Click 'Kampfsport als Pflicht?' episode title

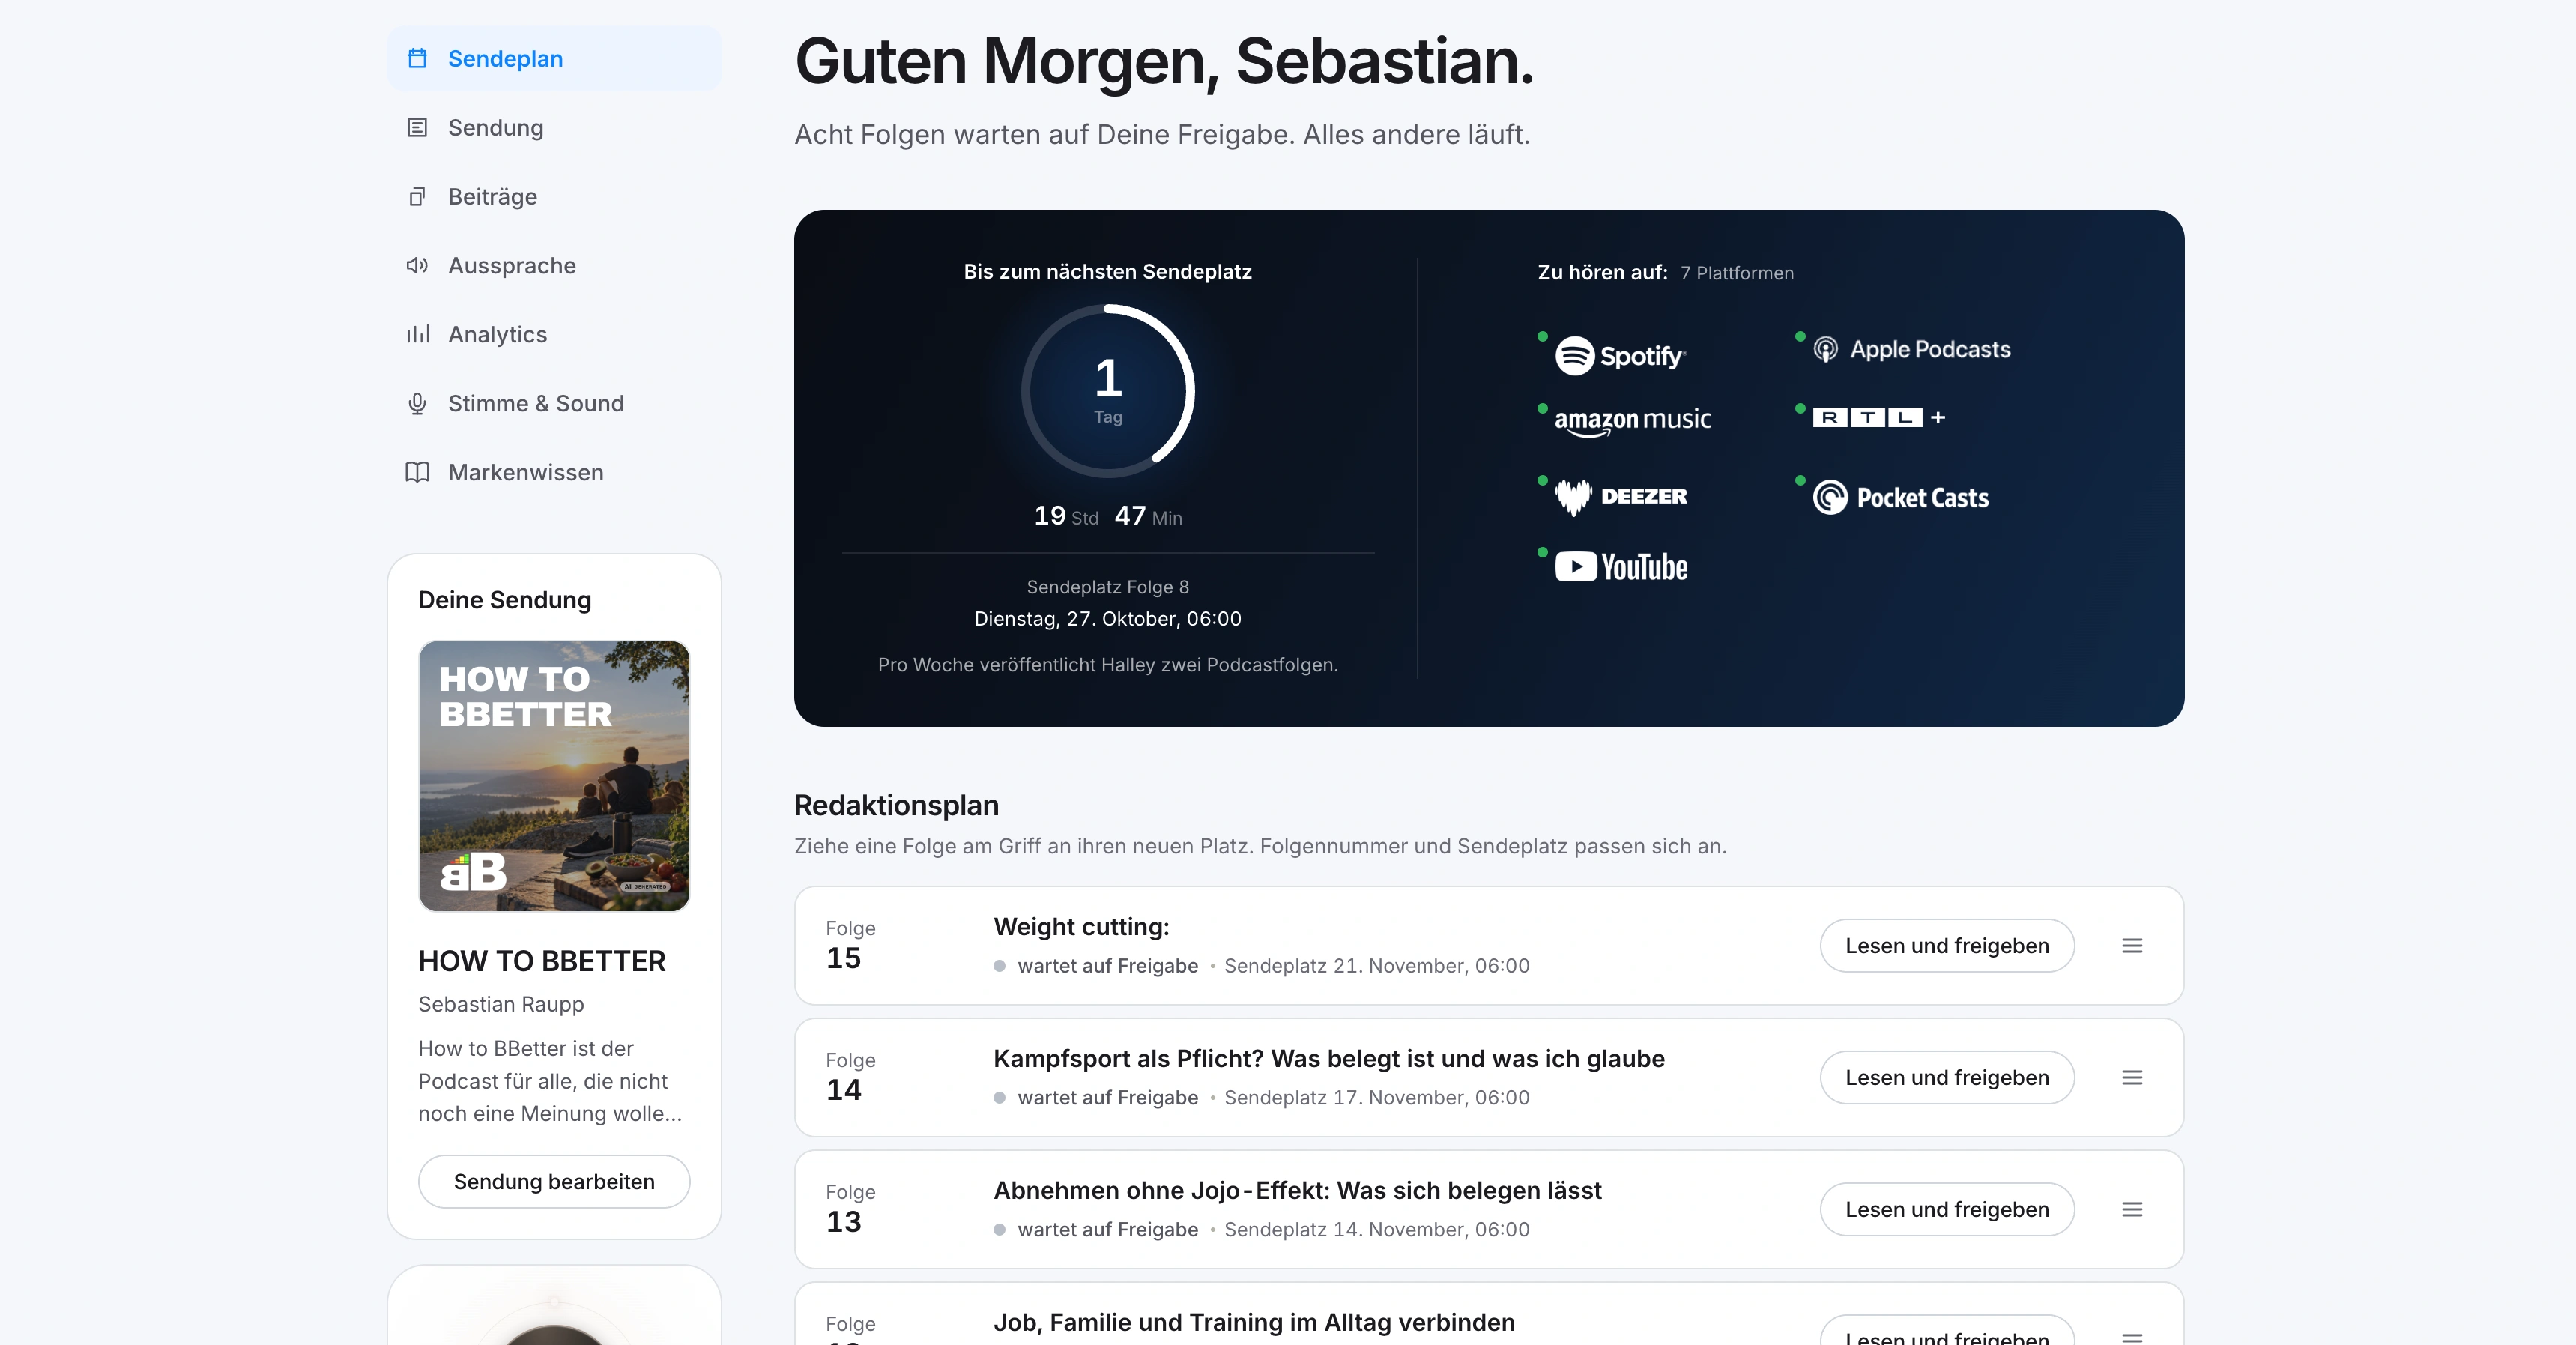(x=1329, y=1059)
